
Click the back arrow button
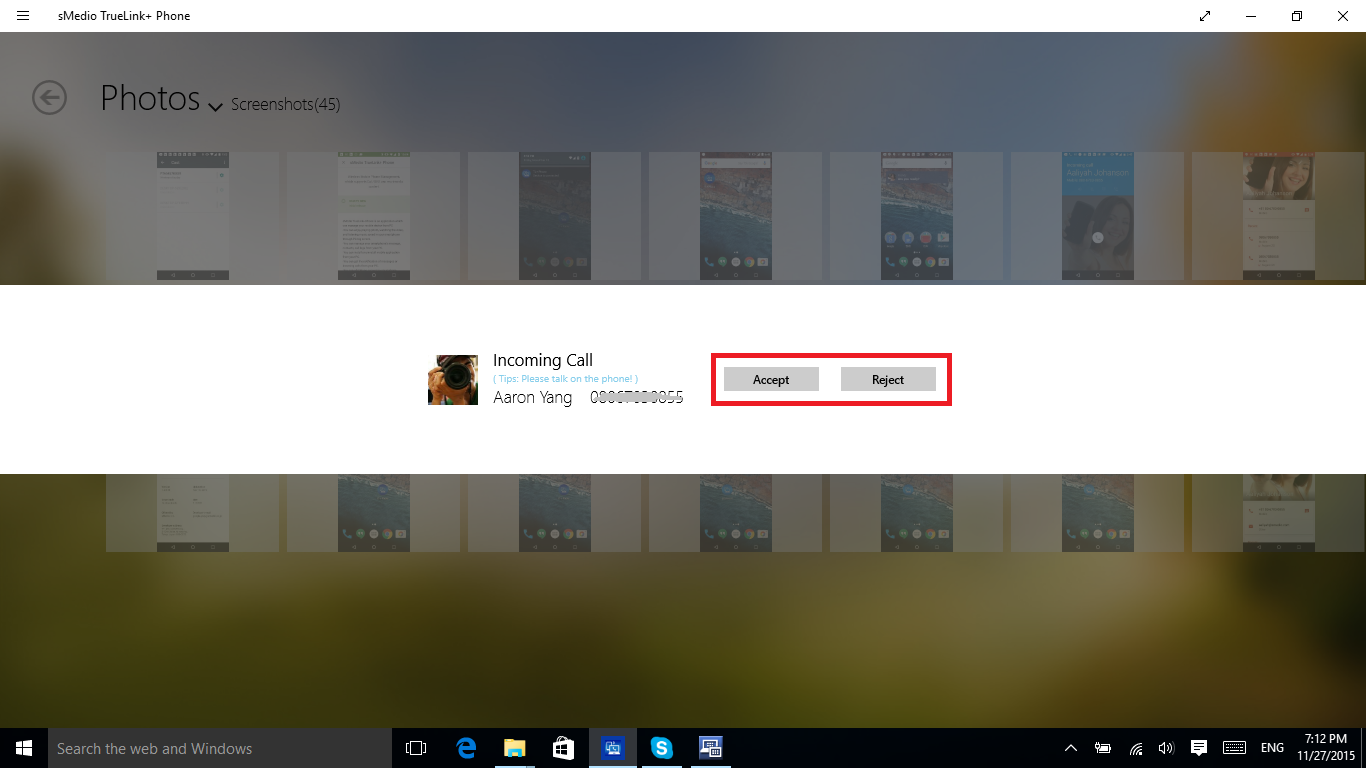click(x=49, y=98)
